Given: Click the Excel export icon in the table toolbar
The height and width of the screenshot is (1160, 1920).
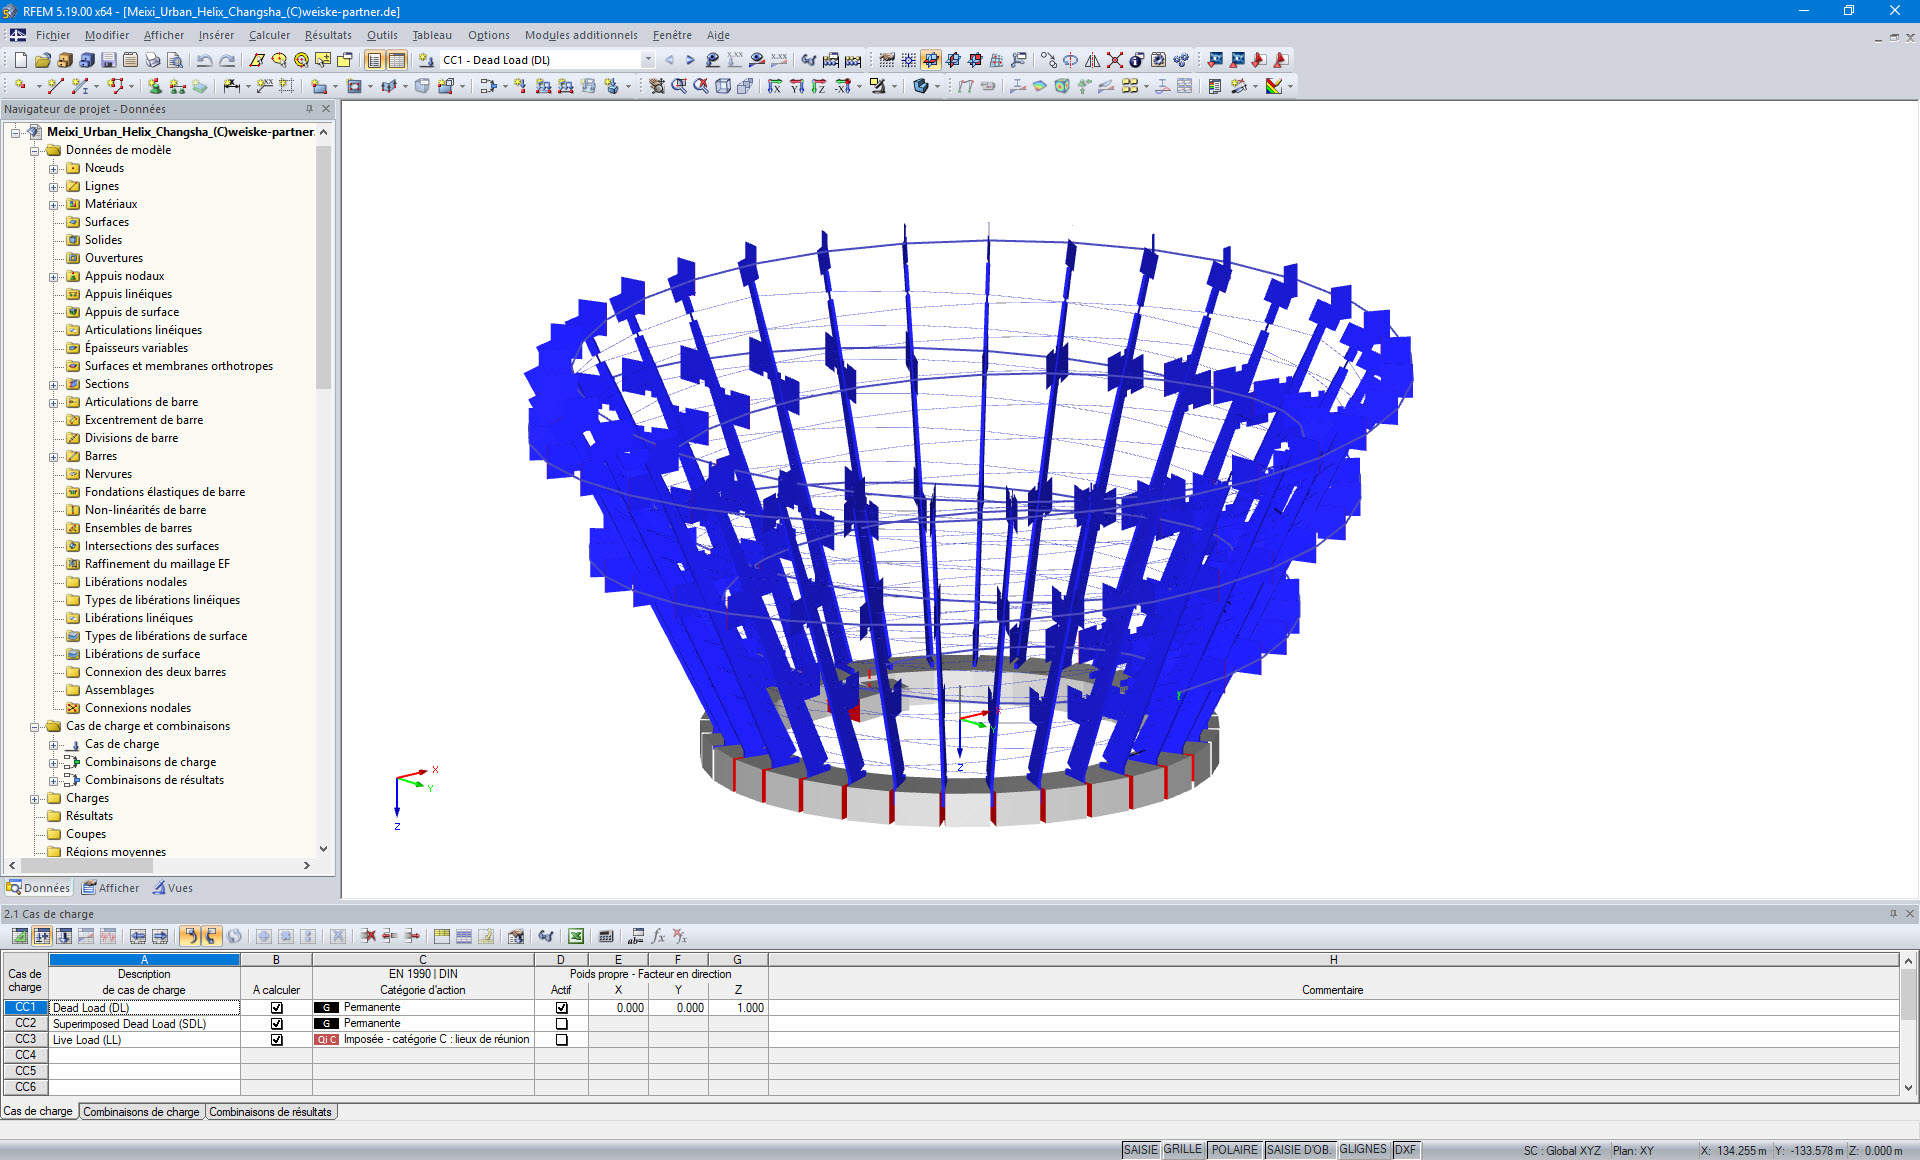Looking at the screenshot, I should coord(576,937).
